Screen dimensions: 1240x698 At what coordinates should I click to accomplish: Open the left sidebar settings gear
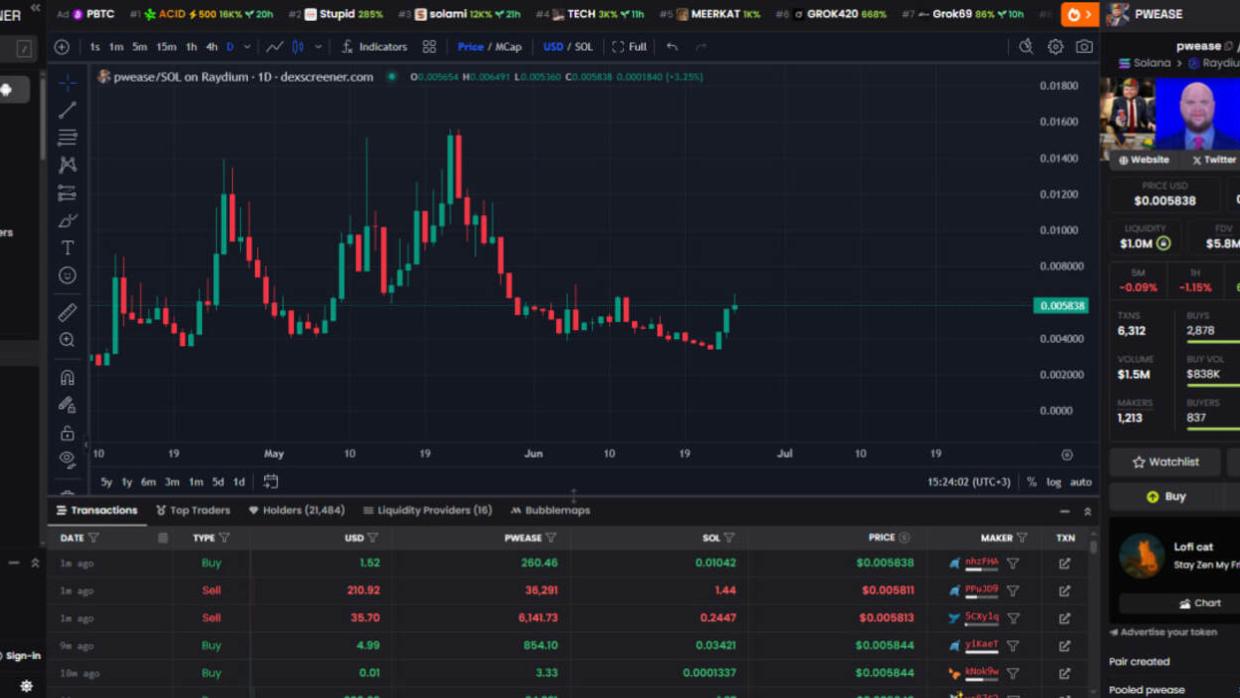[x=26, y=687]
